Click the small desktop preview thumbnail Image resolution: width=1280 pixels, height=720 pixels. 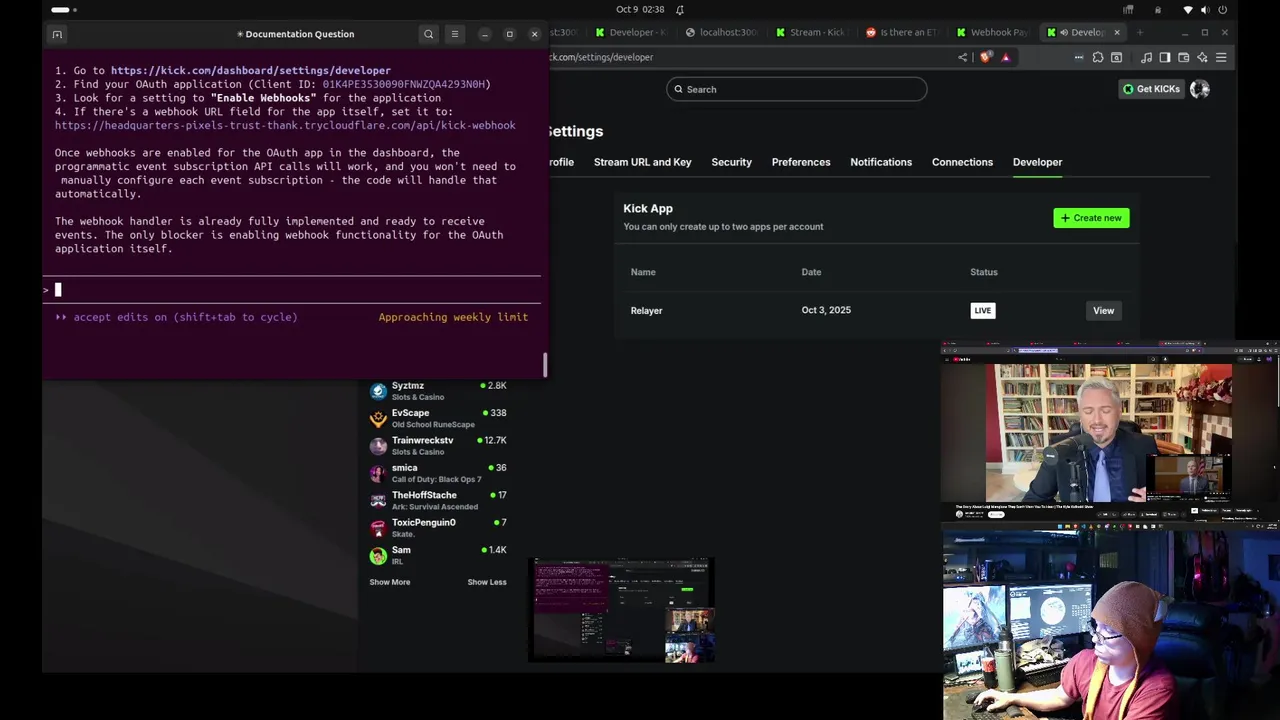click(621, 610)
